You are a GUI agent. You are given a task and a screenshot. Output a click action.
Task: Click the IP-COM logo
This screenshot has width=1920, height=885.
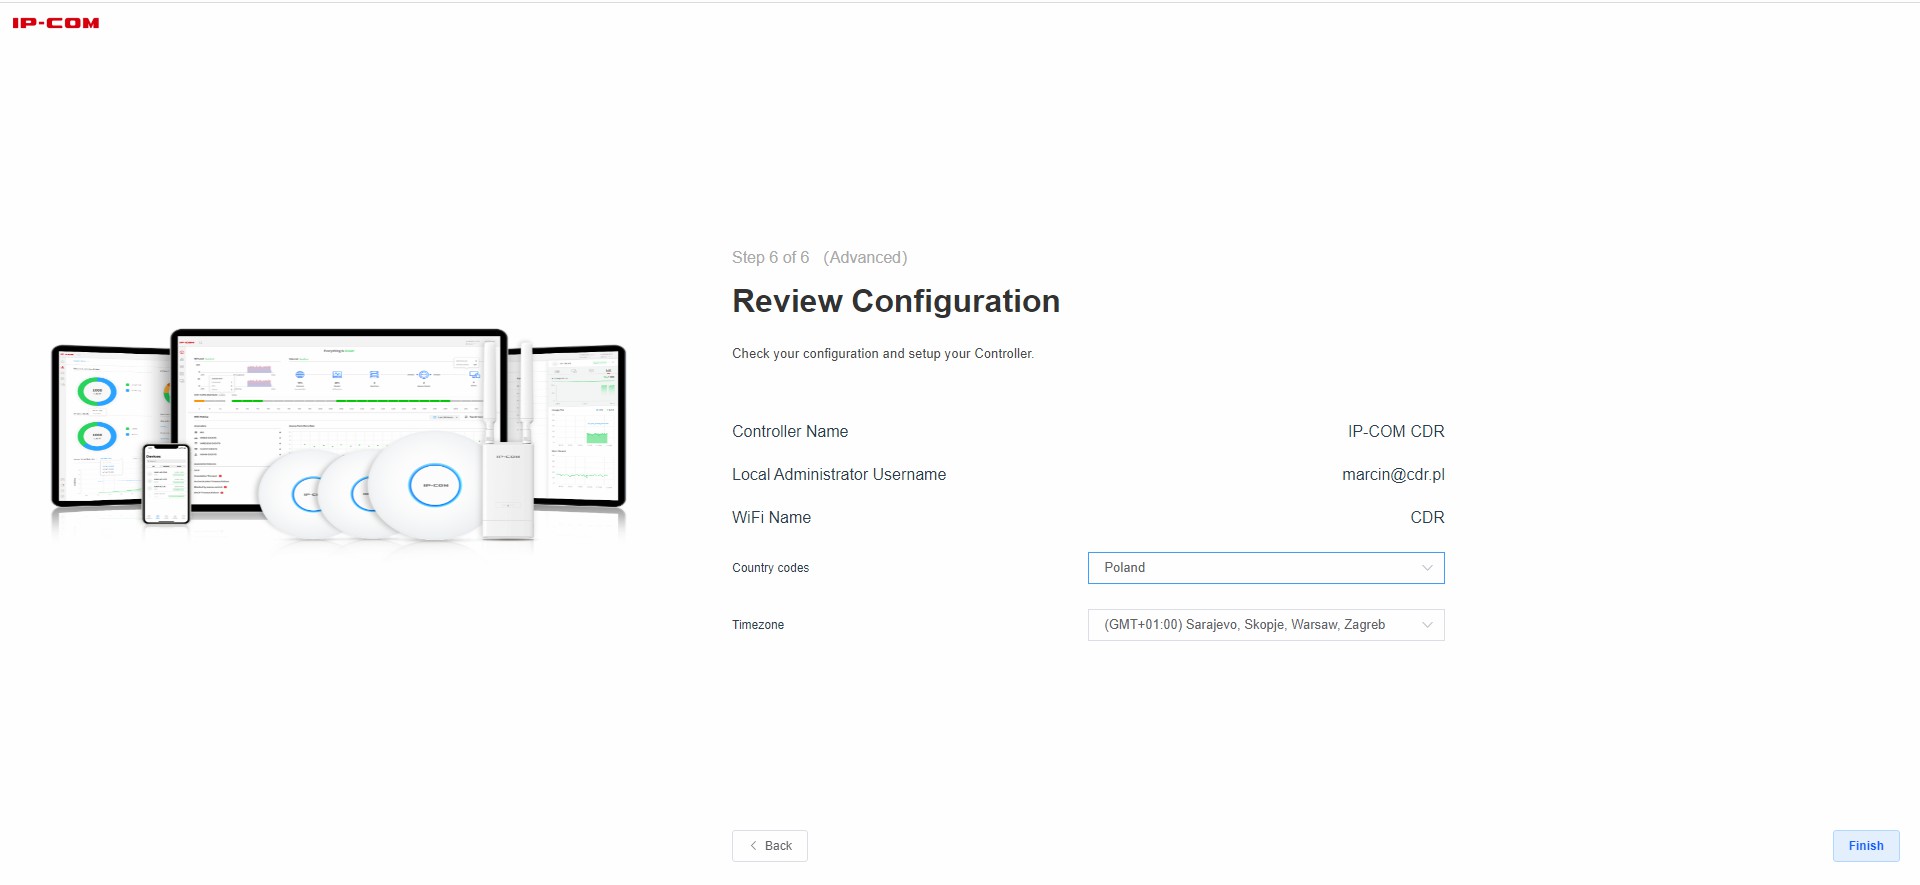pos(56,23)
